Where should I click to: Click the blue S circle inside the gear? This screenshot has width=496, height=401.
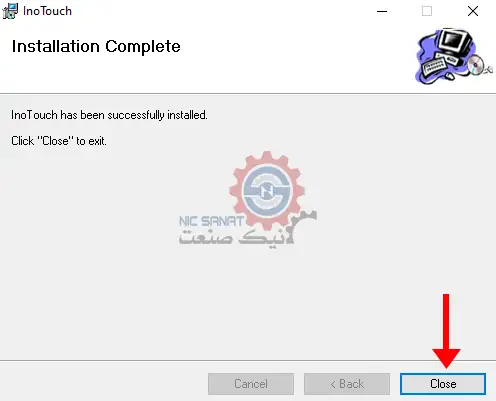point(267,191)
